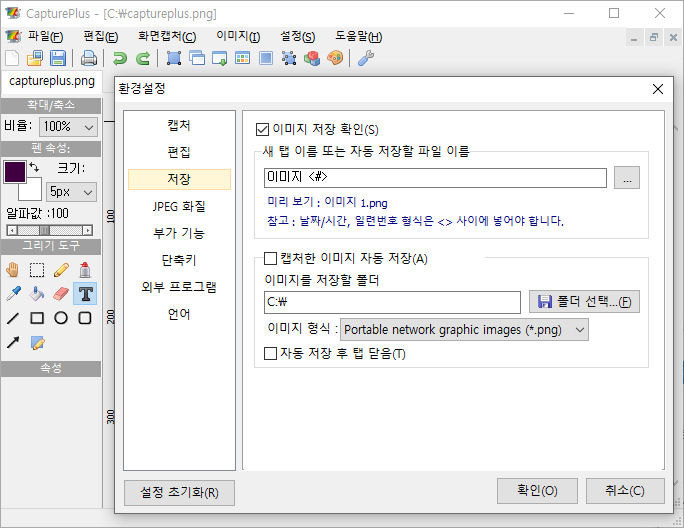
Task: Pick the Eyedropper color picker tool
Action: click(12, 294)
